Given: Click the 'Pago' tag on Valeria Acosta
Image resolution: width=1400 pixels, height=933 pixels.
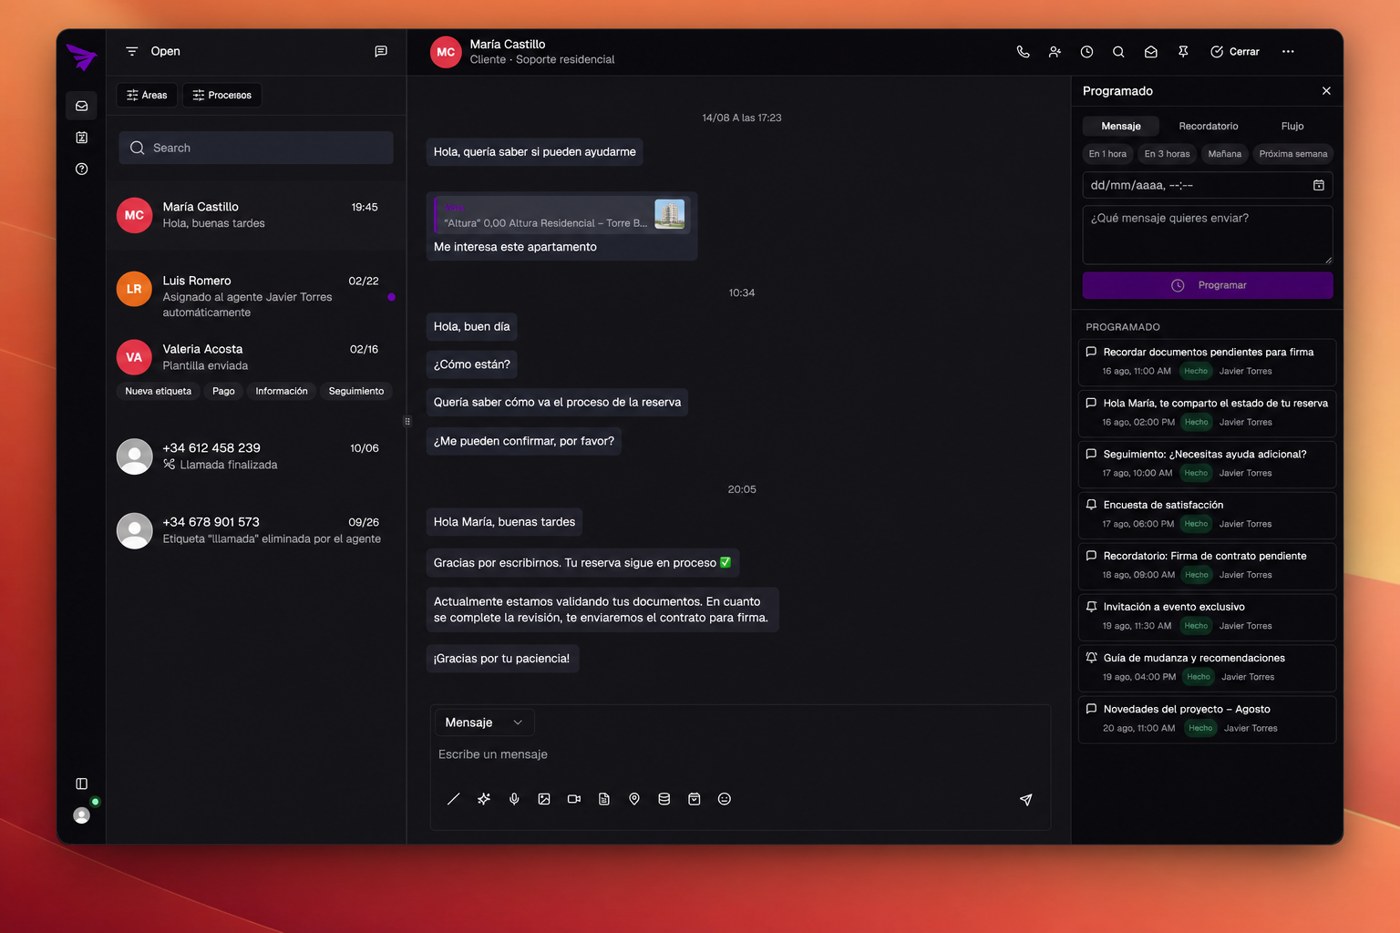Looking at the screenshot, I should pos(224,391).
